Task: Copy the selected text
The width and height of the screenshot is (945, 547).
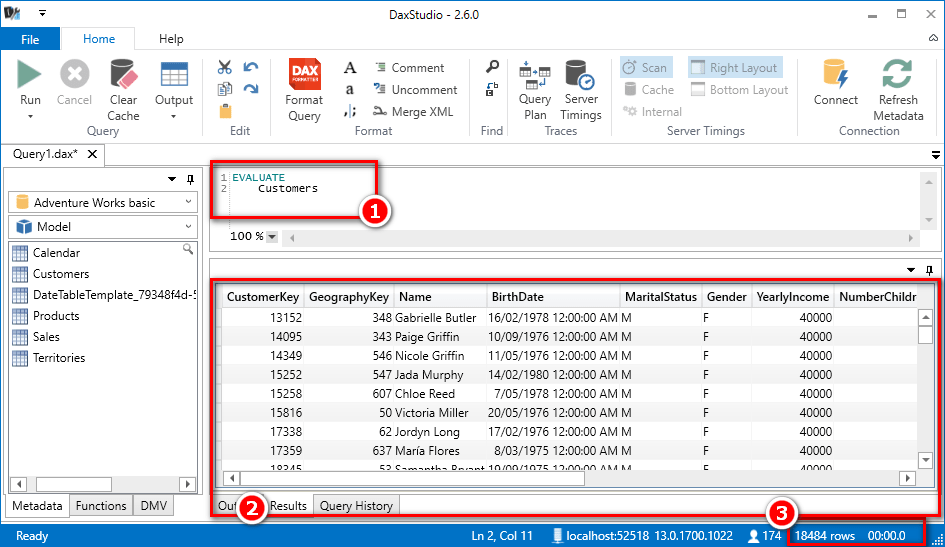Action: pyautogui.click(x=225, y=89)
